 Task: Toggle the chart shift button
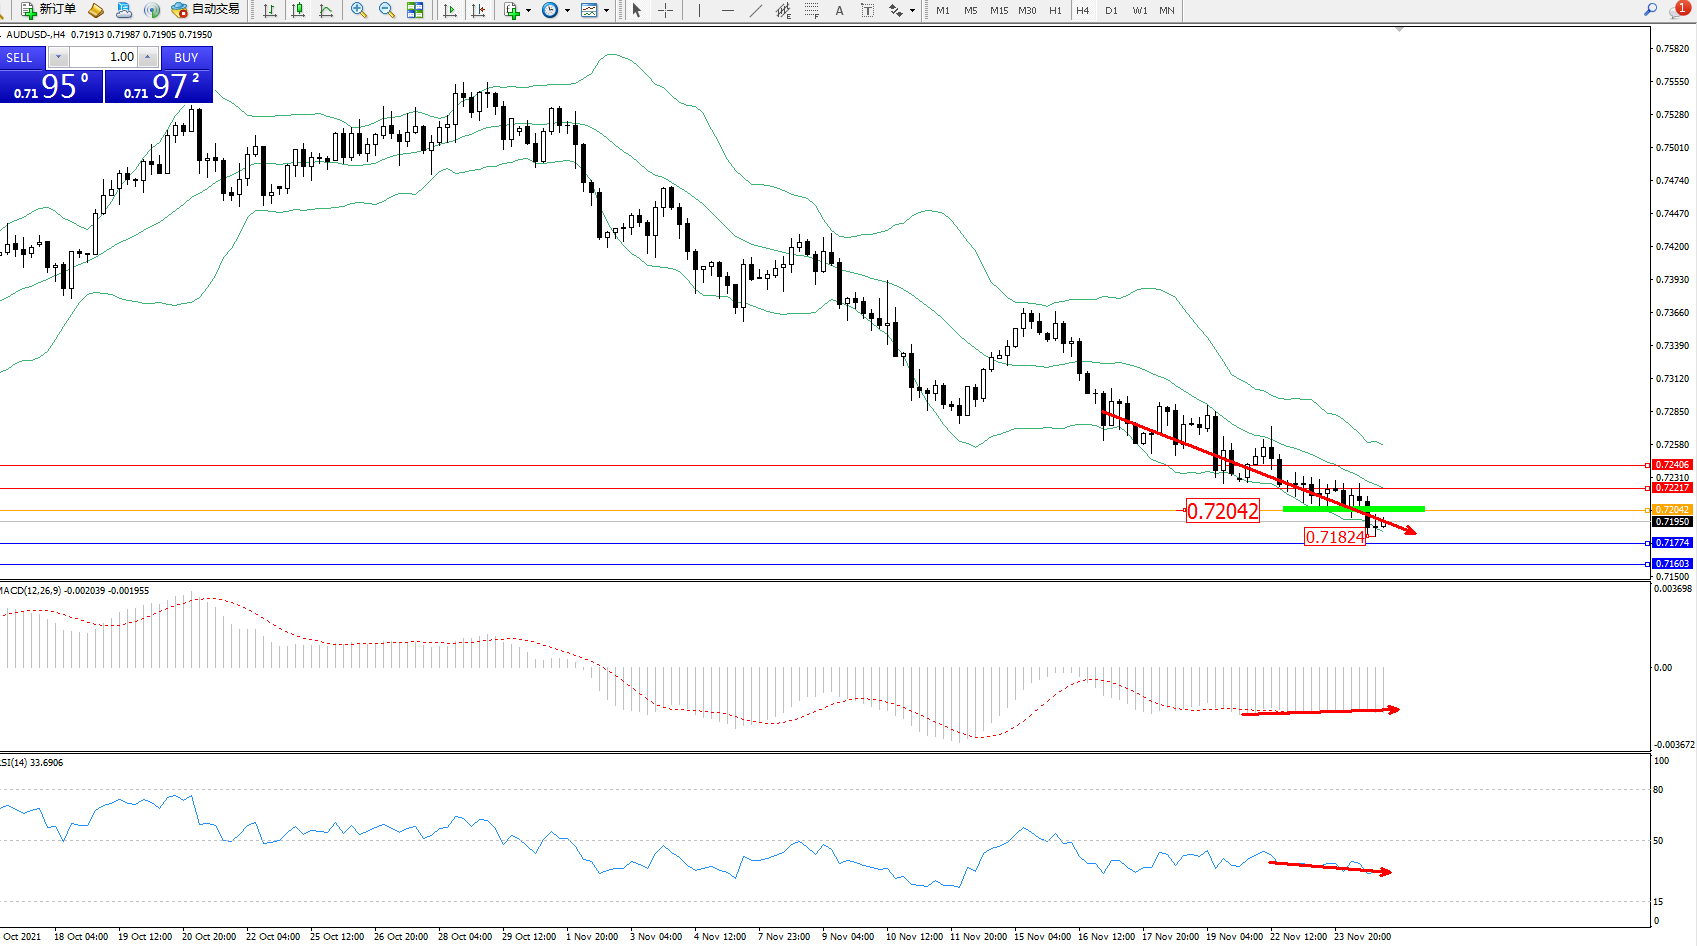pyautogui.click(x=479, y=10)
